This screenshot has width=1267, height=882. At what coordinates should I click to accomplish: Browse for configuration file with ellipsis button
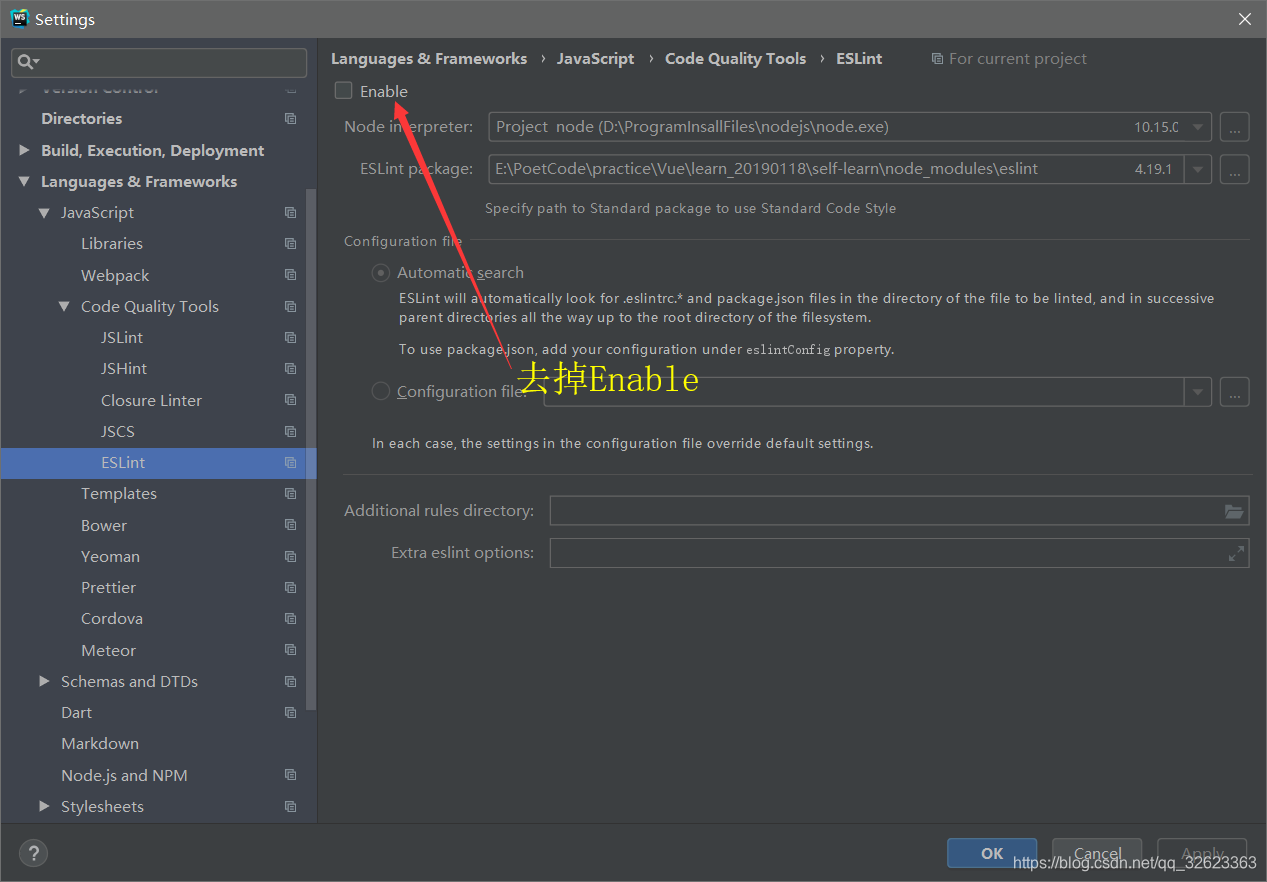tap(1235, 392)
